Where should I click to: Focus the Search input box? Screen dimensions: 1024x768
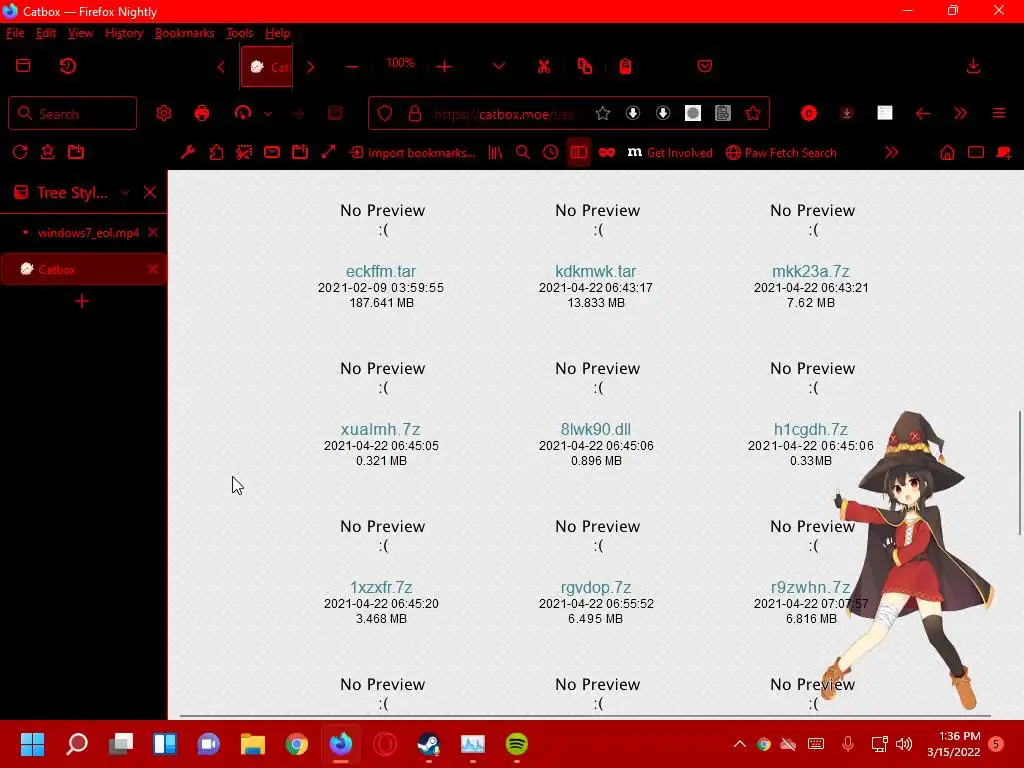(x=72, y=114)
